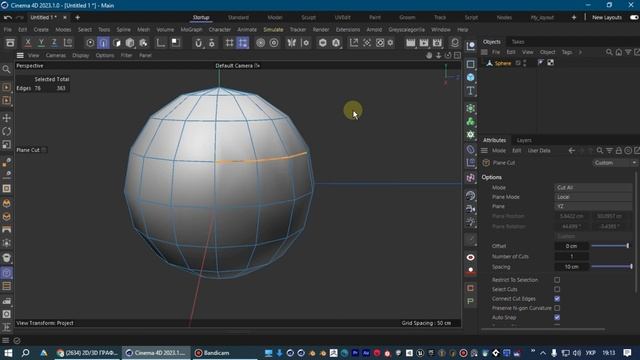Toggle the New Layouts switch
Viewport: 640px width, 360px height.
(x=634, y=18)
